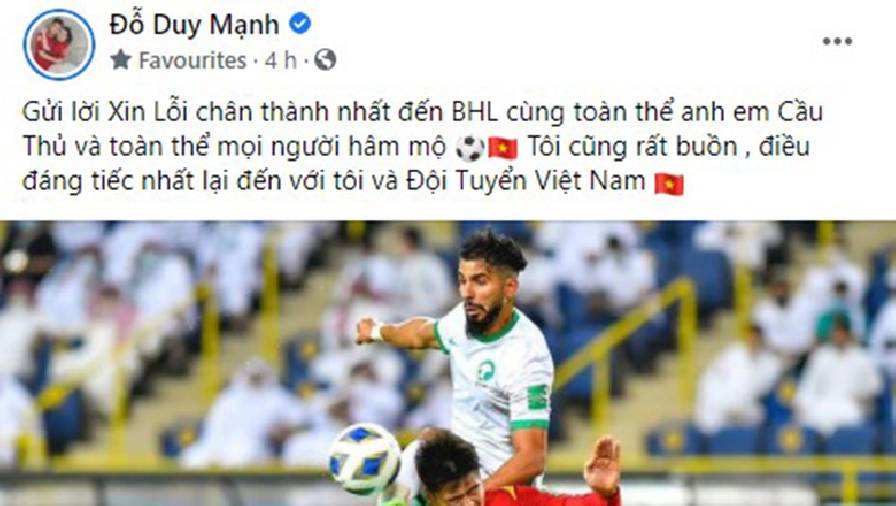Click the bearded player's white wristband

coord(377,331)
